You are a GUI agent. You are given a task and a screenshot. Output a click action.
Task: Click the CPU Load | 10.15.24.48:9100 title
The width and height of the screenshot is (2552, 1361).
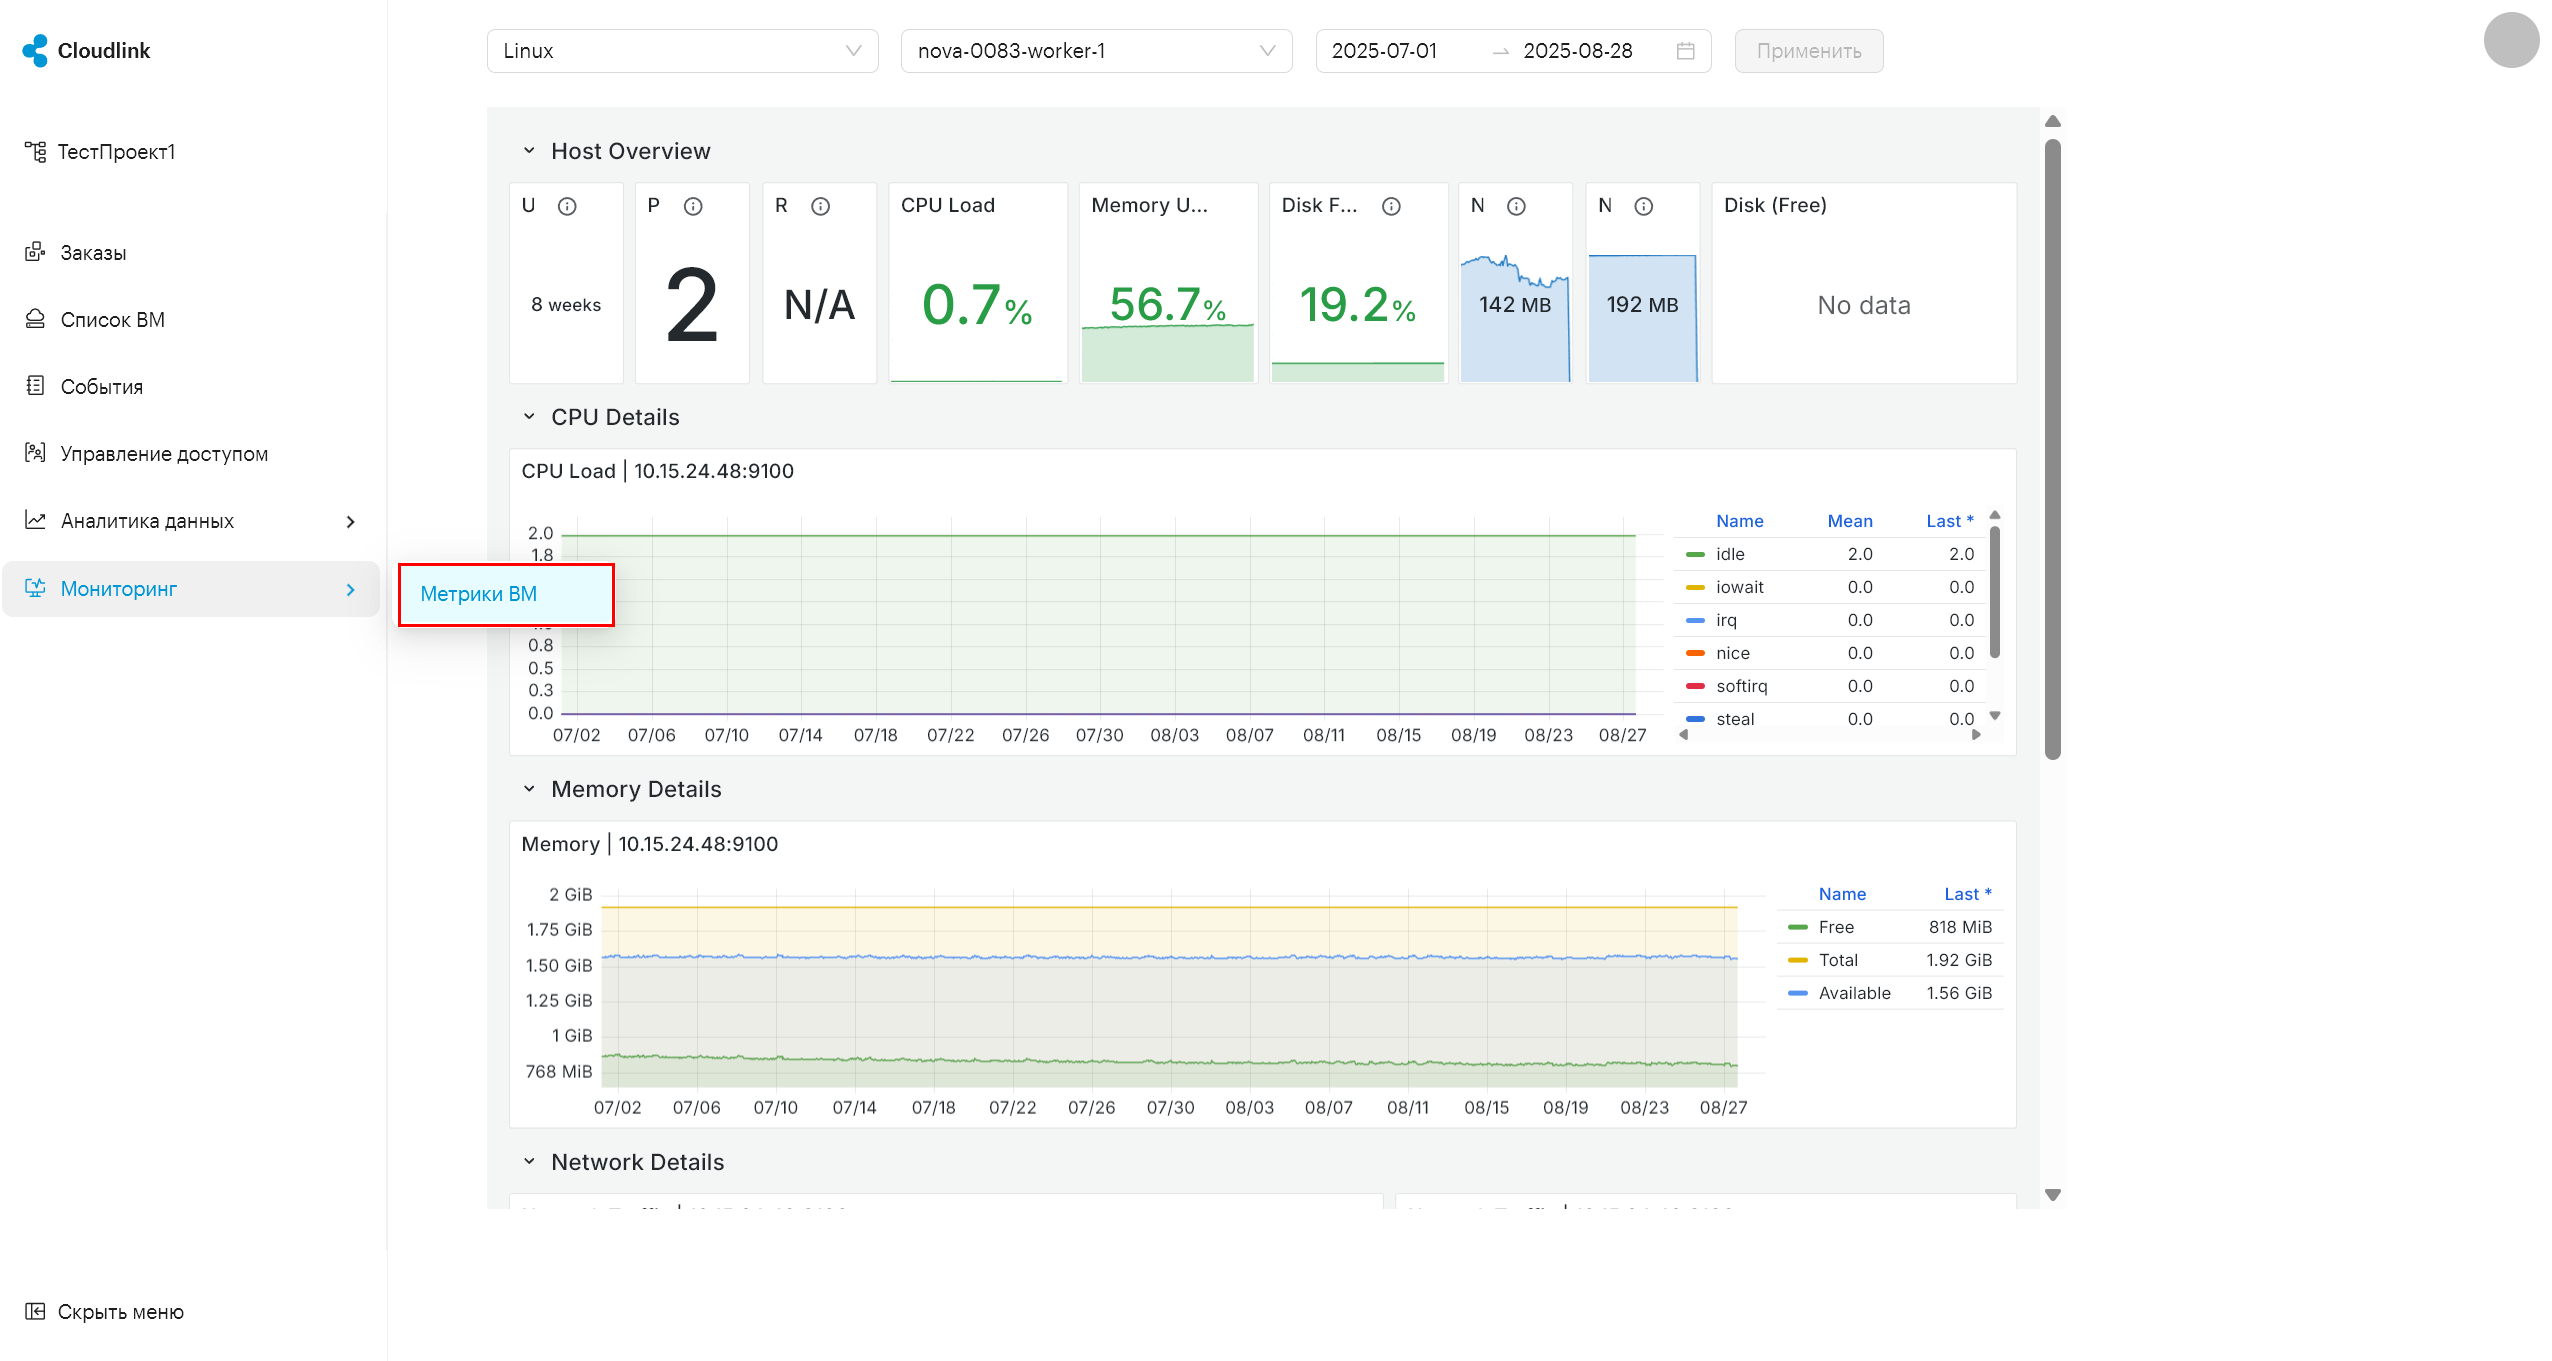coord(657,471)
